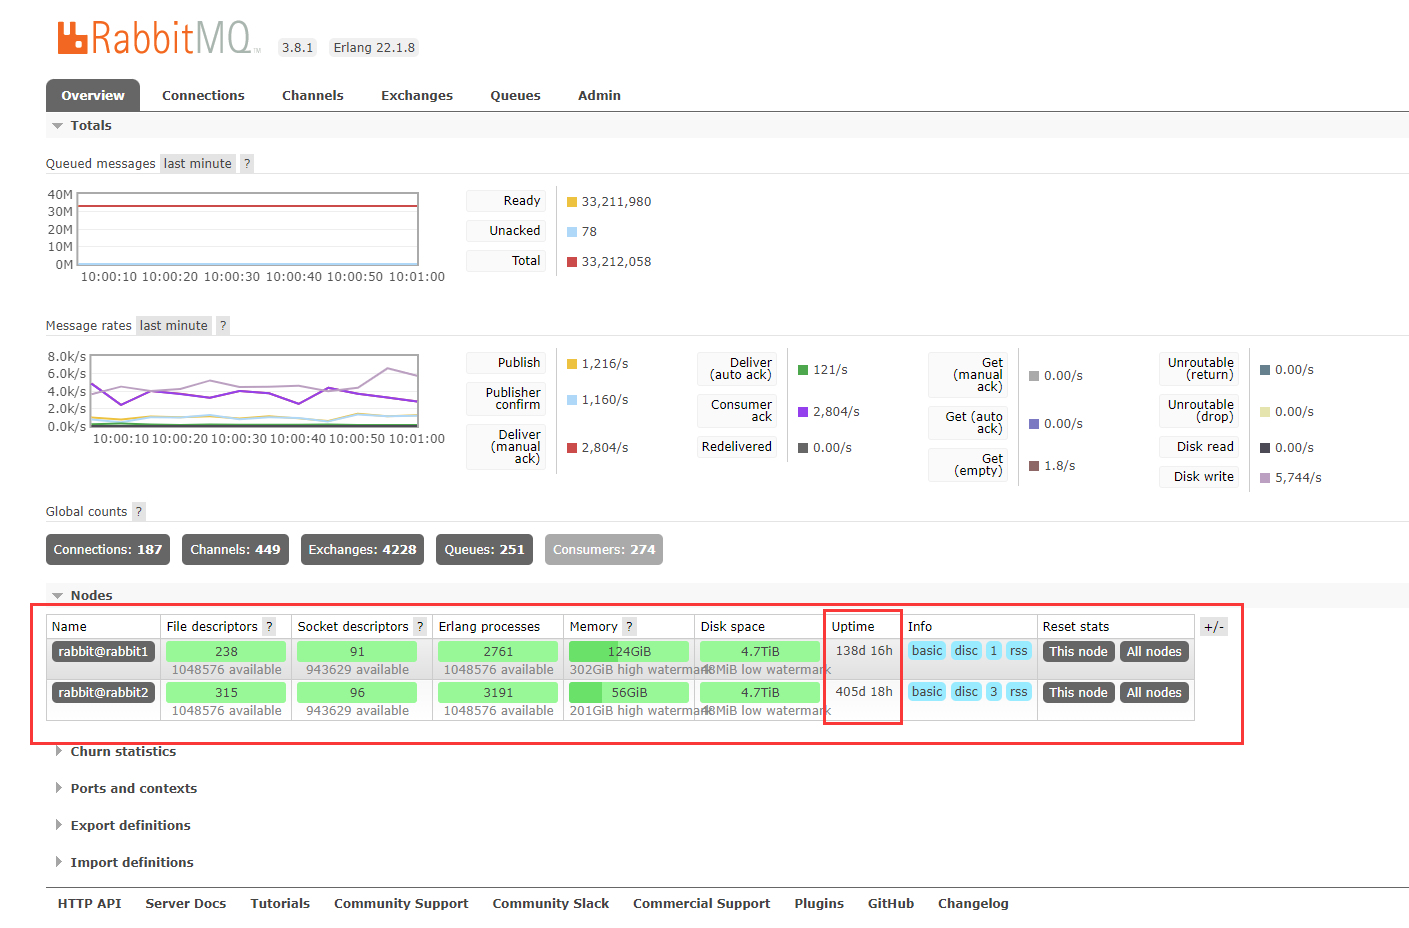Reset stats All nodes in rabbit2 row
The width and height of the screenshot is (1409, 928).
click(x=1154, y=693)
